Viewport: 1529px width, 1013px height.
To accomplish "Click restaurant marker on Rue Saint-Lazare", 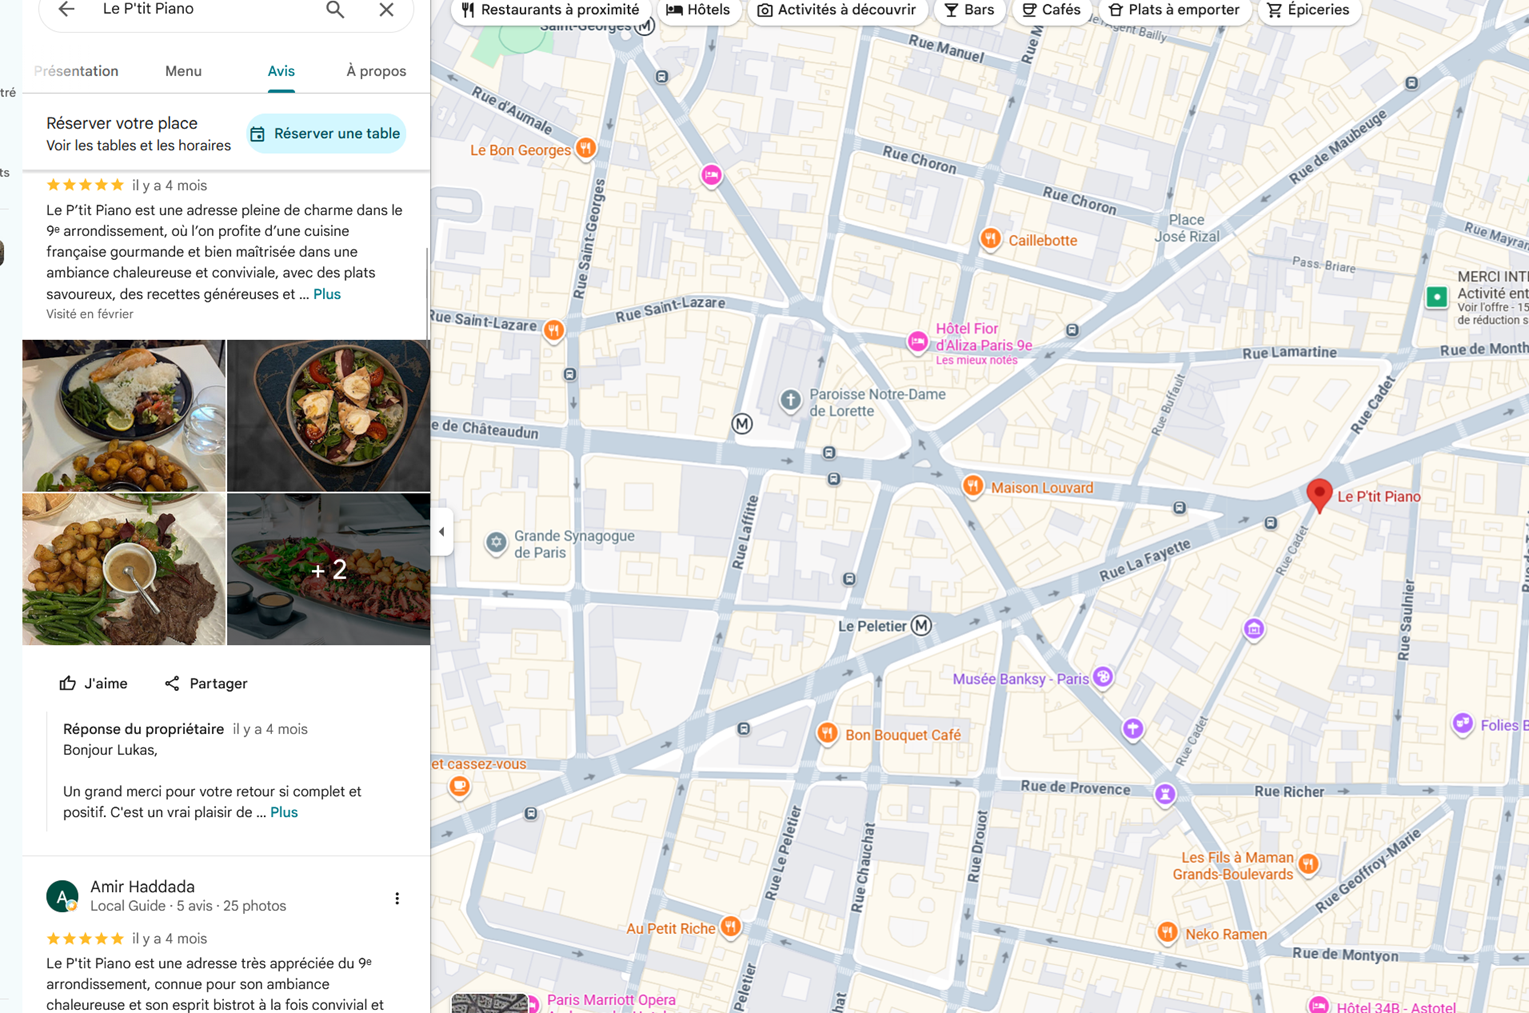I will (554, 329).
